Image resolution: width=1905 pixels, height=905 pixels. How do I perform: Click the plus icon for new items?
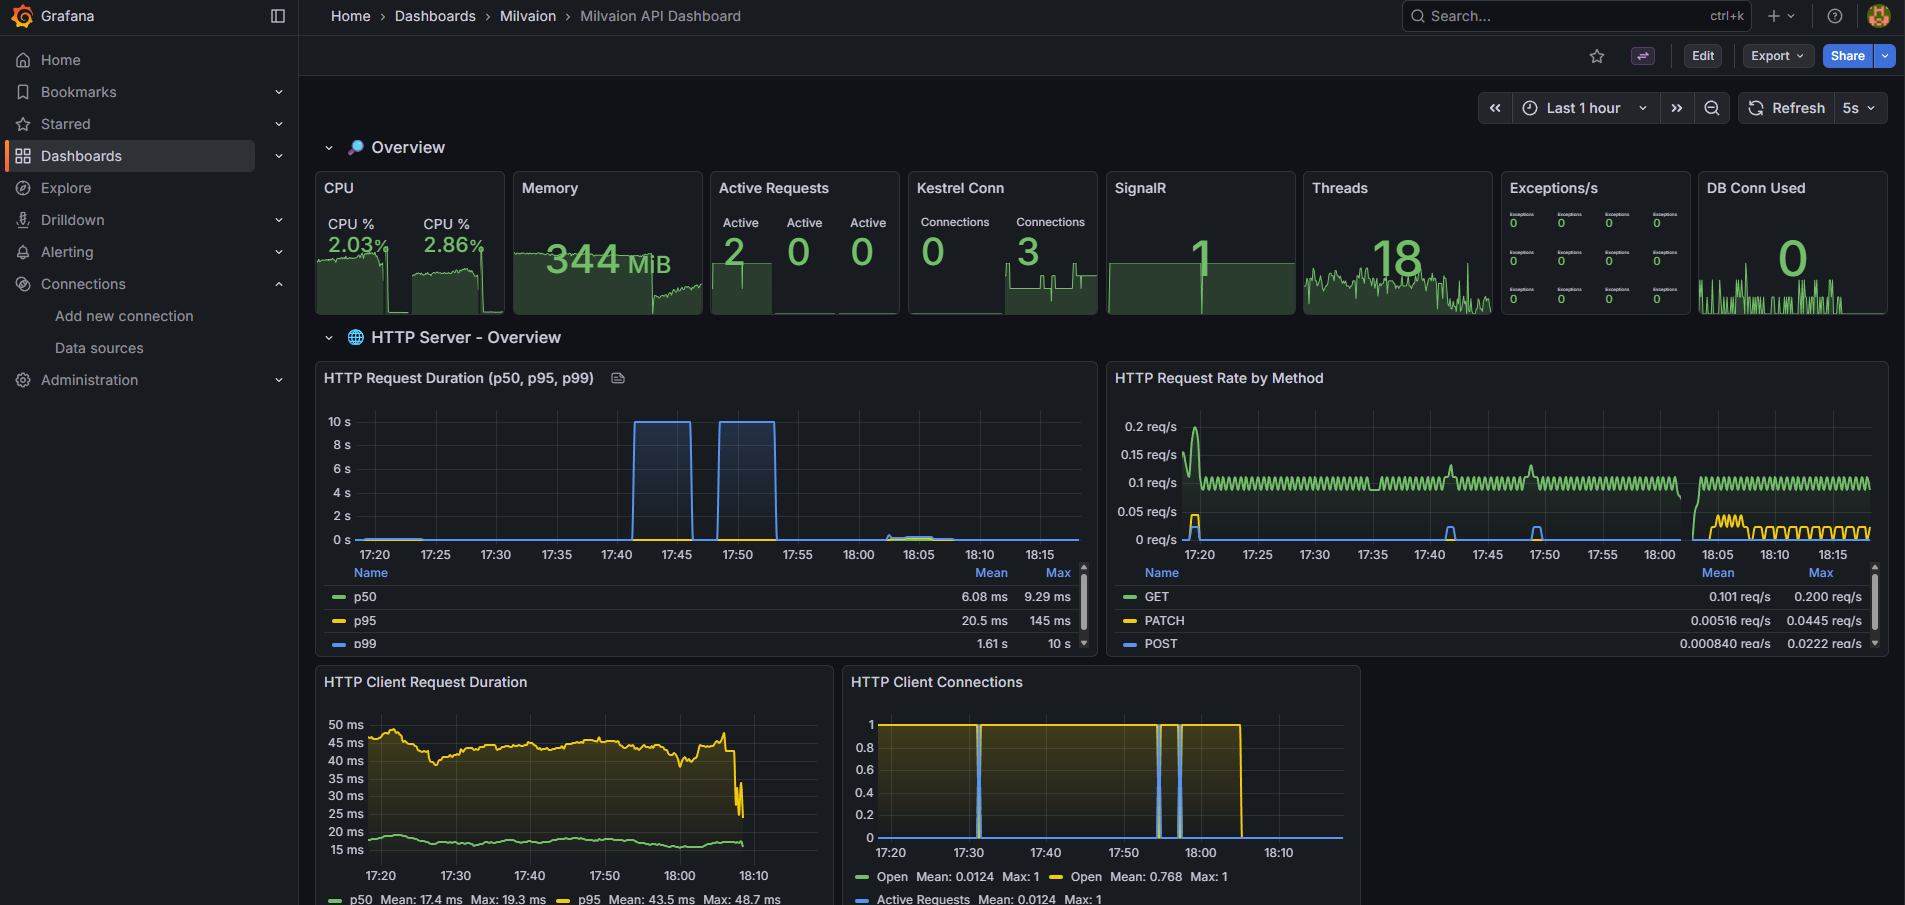[1781, 16]
